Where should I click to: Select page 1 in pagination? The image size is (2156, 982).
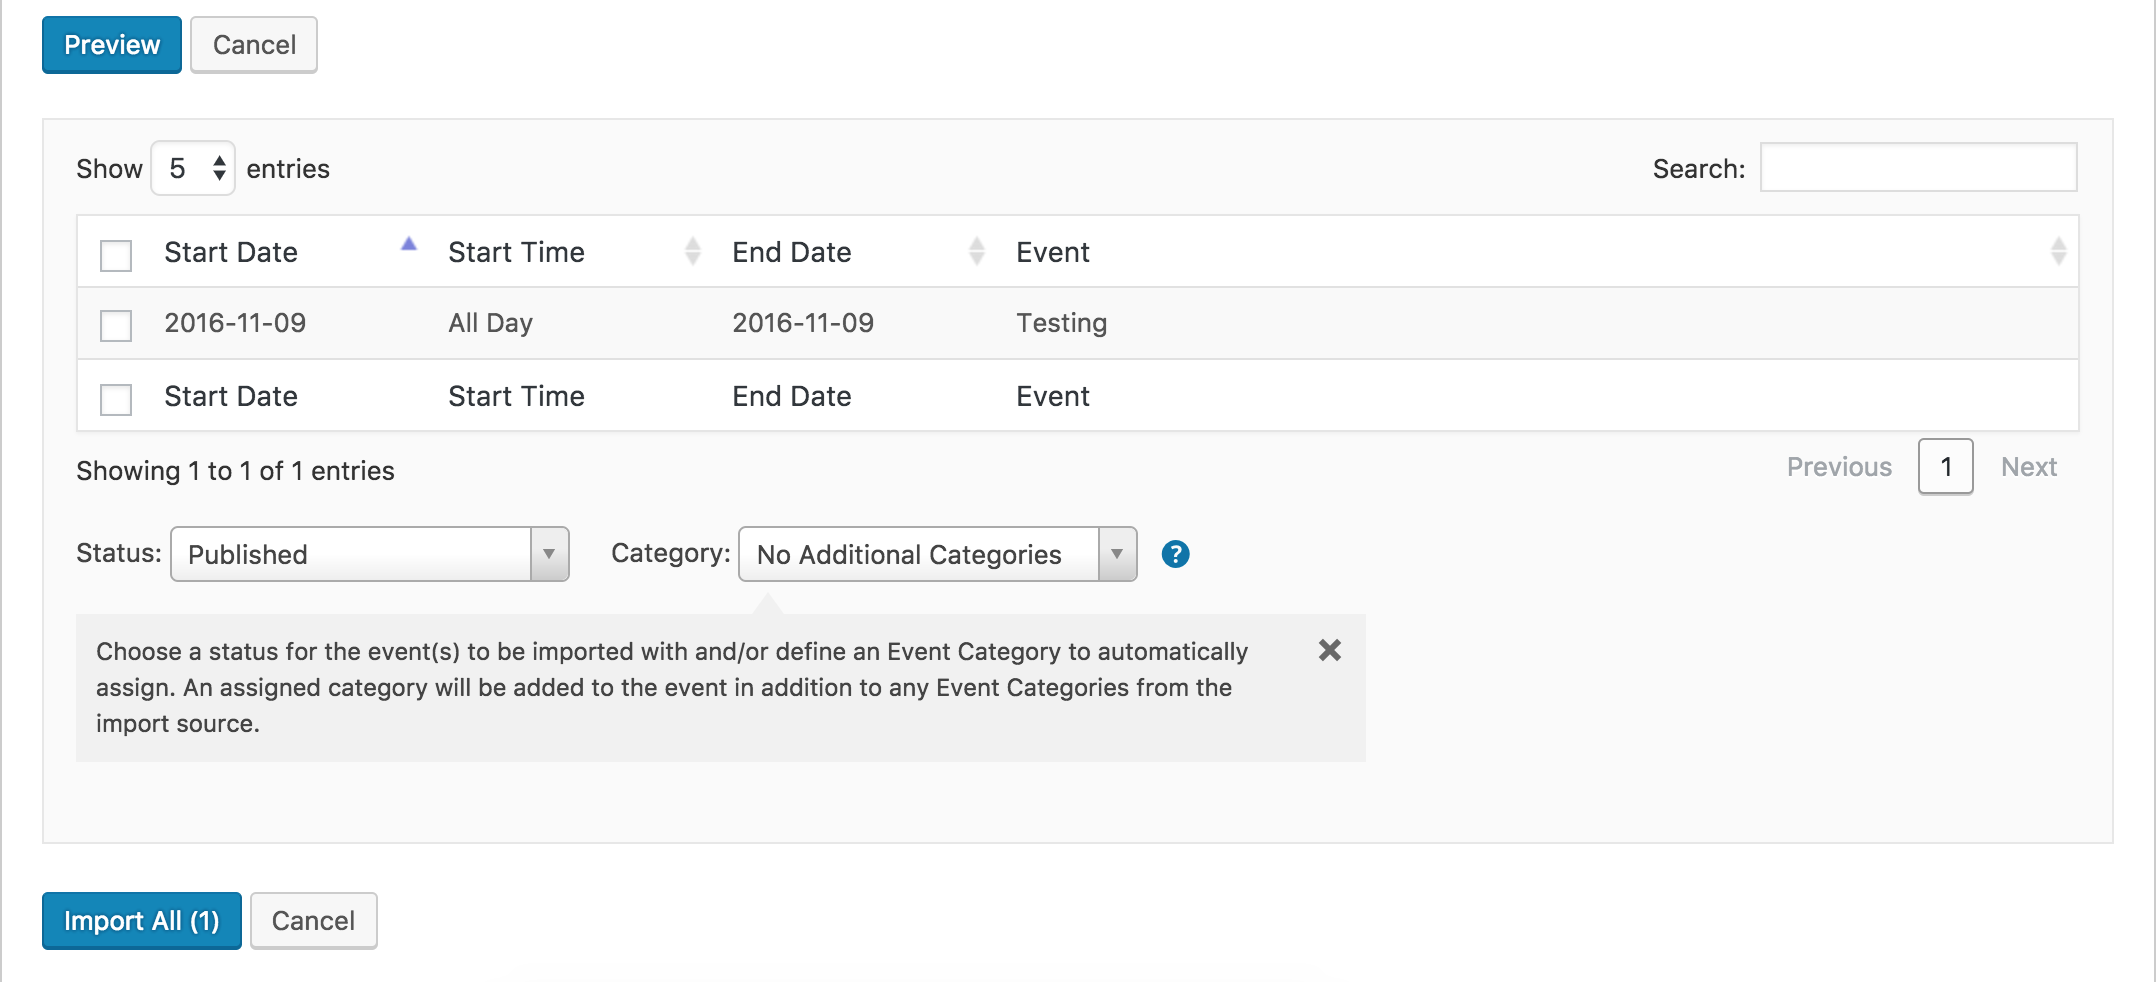pos(1945,467)
